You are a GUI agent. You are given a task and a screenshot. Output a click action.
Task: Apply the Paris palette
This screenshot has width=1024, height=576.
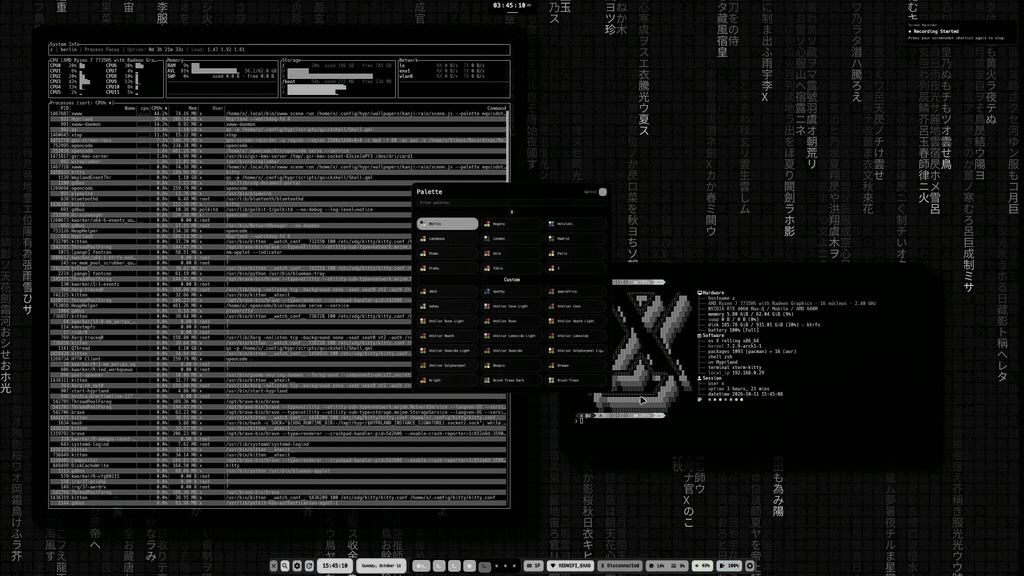click(x=575, y=253)
